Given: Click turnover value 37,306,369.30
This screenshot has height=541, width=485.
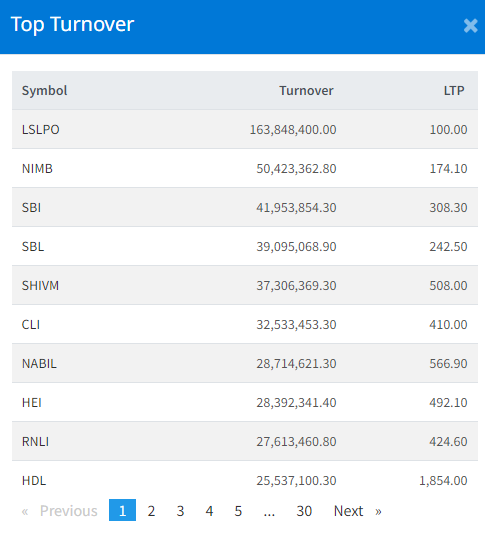Looking at the screenshot, I should (x=296, y=286).
